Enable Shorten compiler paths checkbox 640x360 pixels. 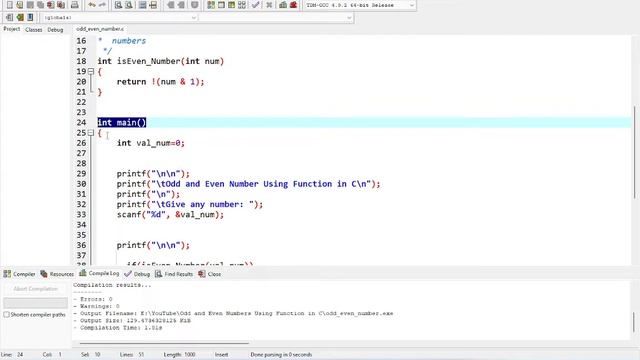[x=6, y=315]
